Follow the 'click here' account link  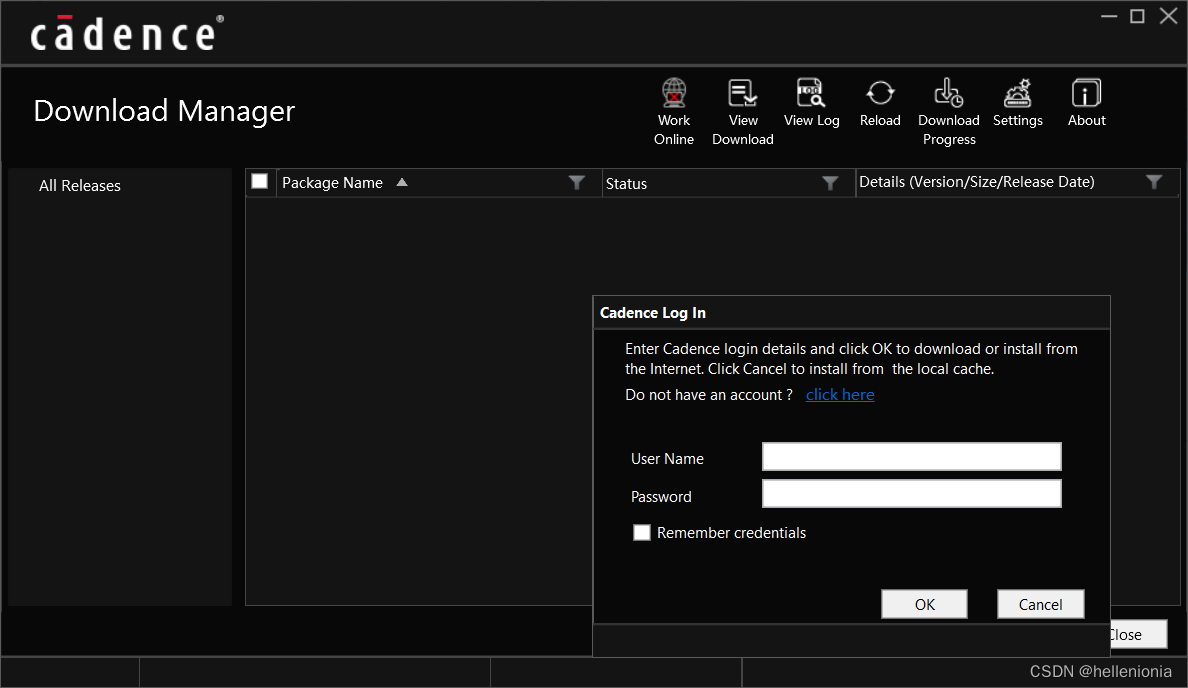click(839, 395)
